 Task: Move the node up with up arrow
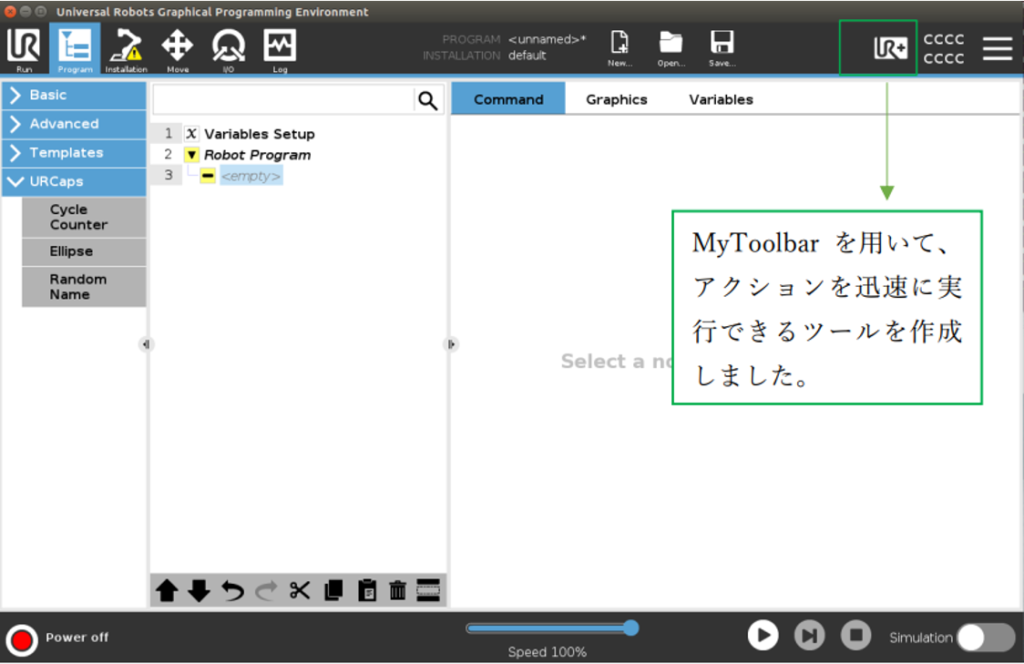tap(167, 591)
